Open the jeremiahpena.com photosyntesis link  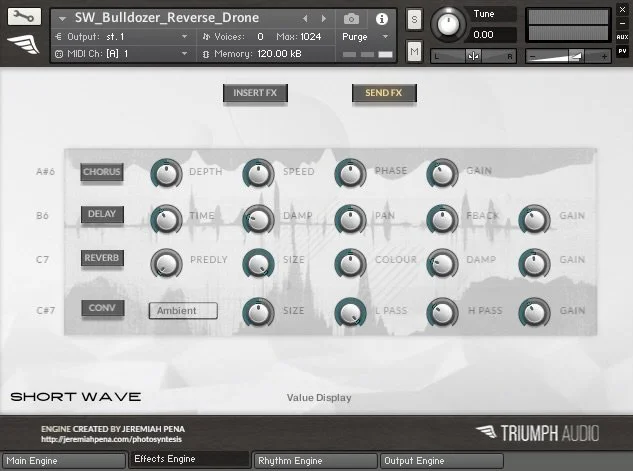(111, 439)
